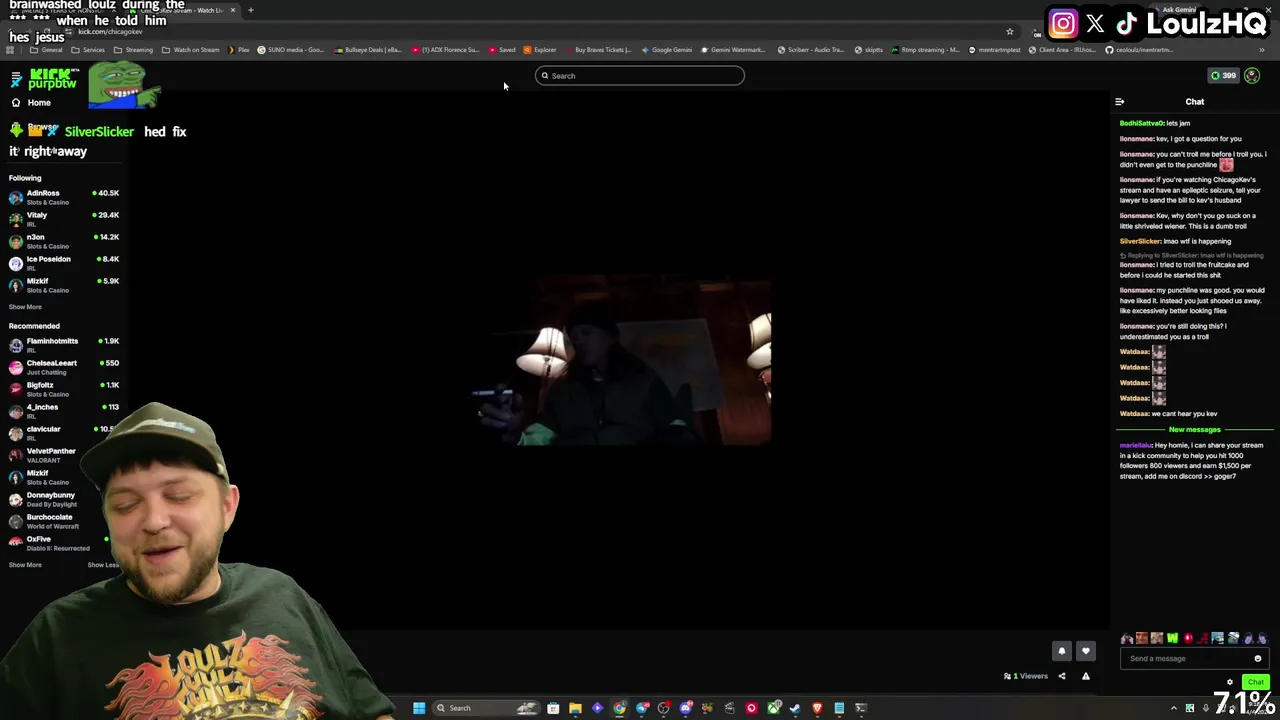Open the Services bookmarks folder

pos(88,50)
